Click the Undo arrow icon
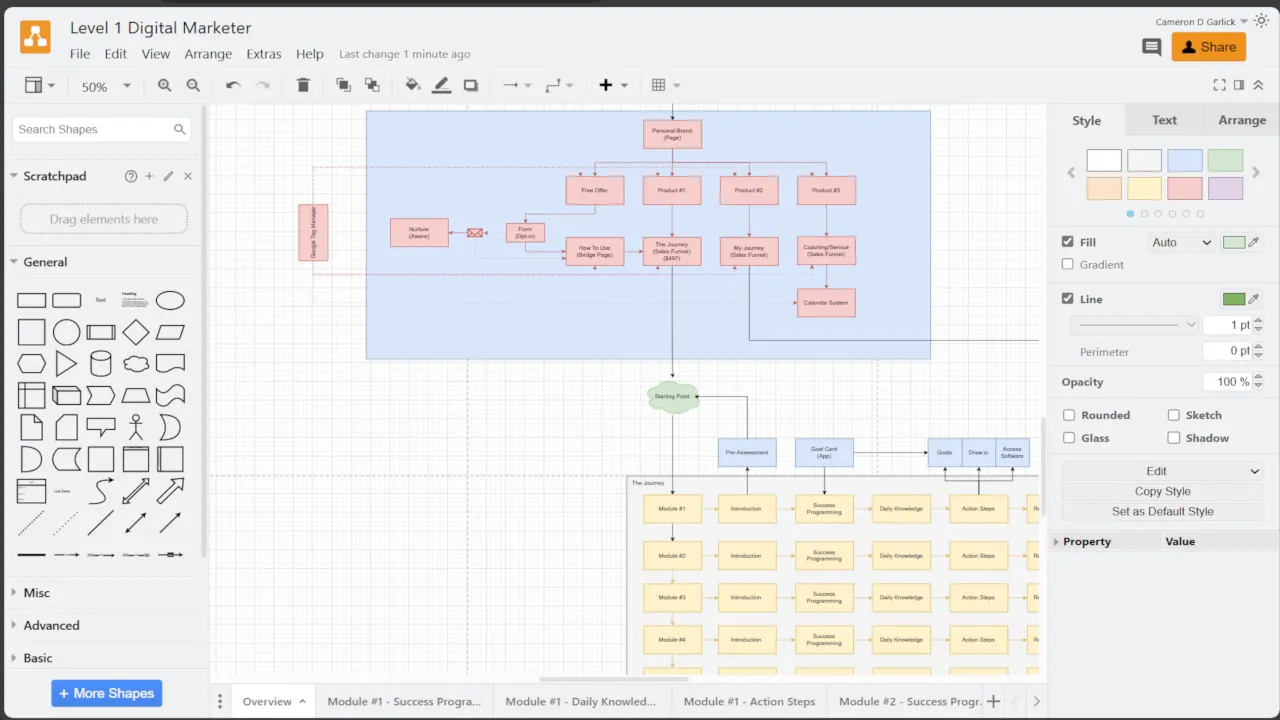1280x720 pixels. [x=233, y=86]
